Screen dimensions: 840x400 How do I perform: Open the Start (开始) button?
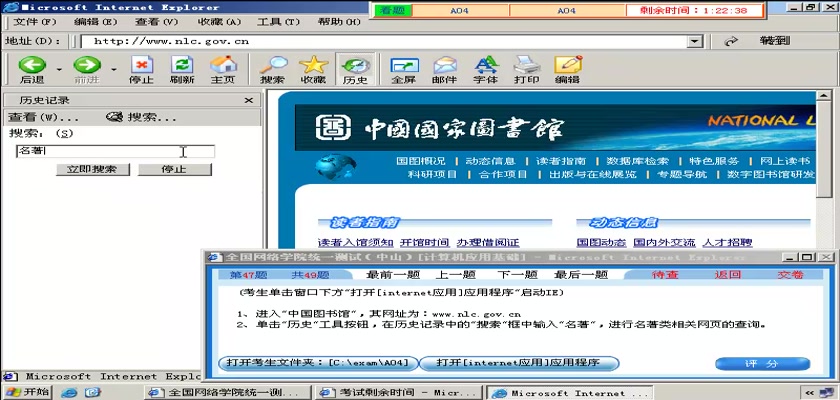(26, 391)
